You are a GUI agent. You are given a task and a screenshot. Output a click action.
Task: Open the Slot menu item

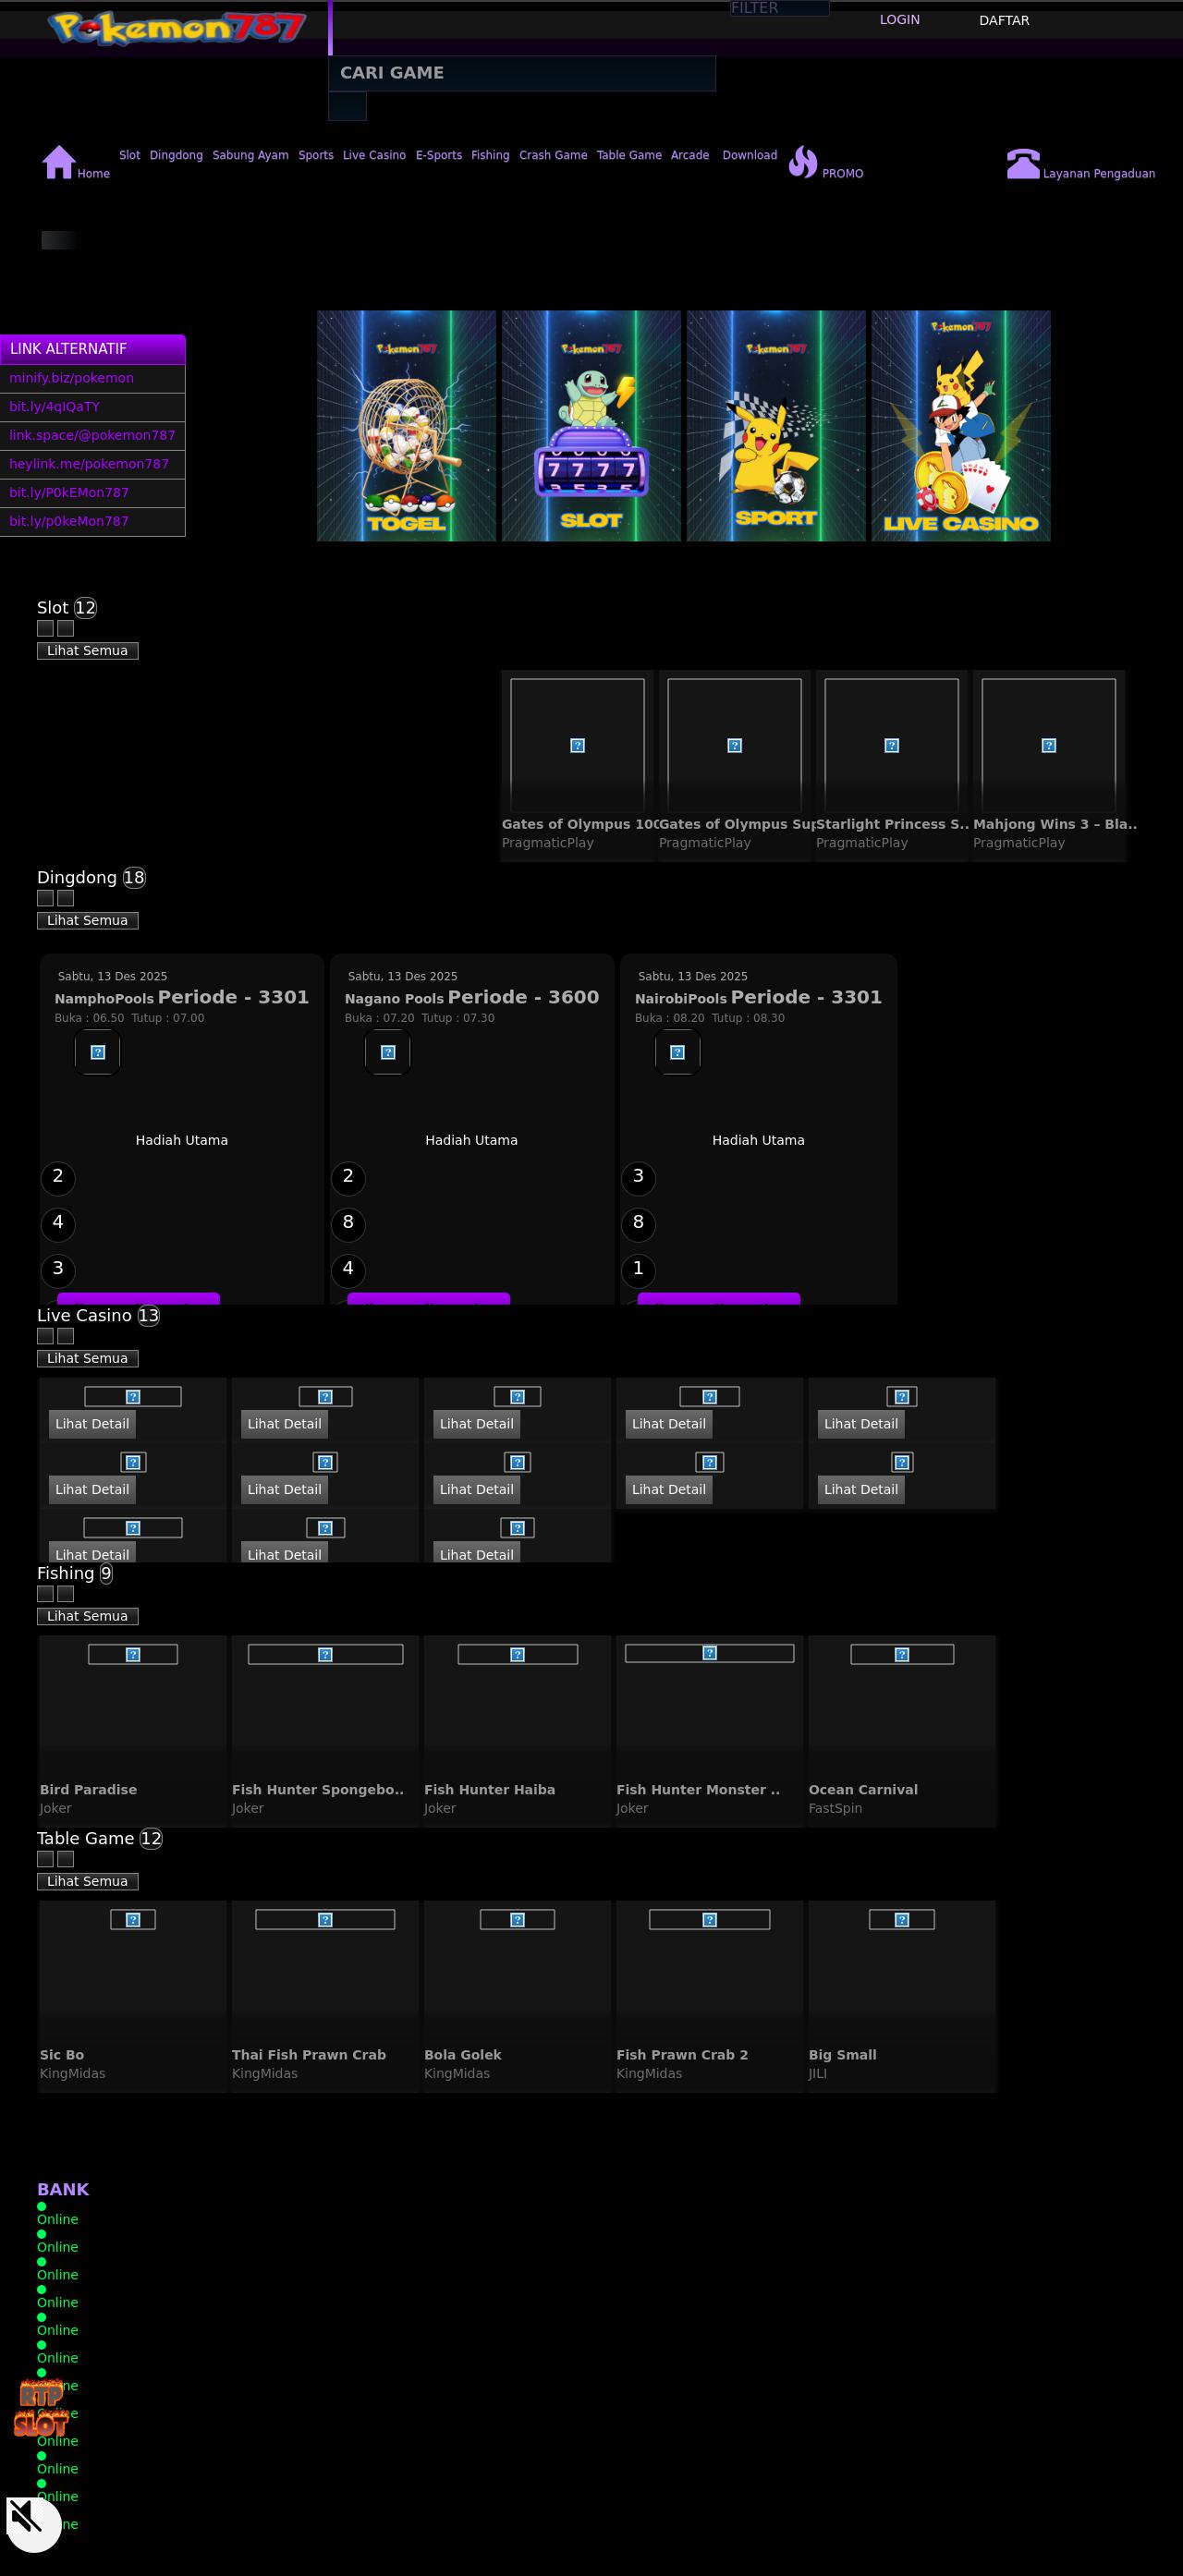[x=130, y=155]
